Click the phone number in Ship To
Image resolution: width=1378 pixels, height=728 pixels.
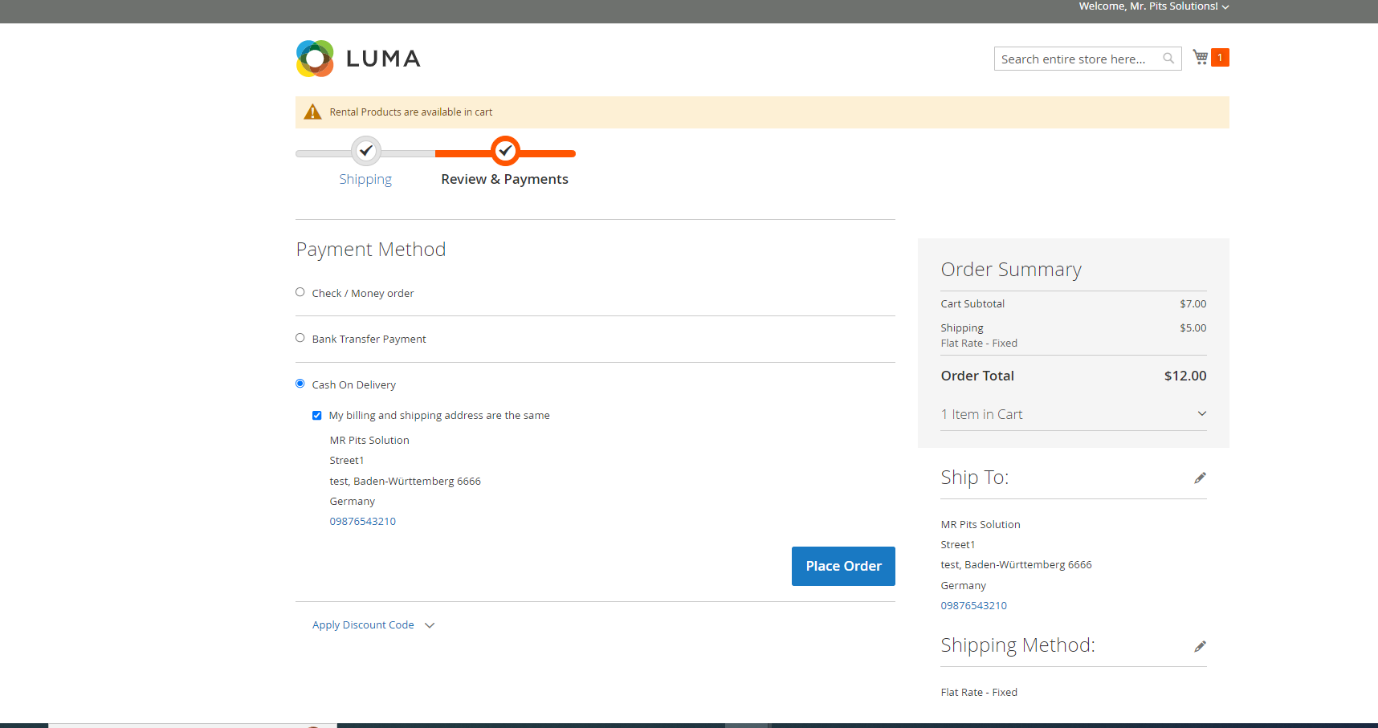click(973, 606)
